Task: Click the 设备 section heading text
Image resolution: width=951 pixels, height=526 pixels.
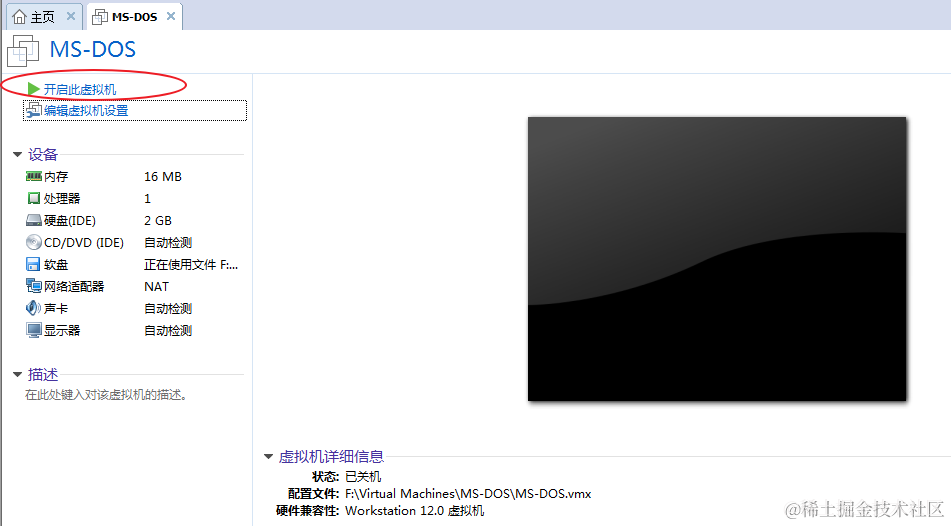Action: click(x=42, y=155)
